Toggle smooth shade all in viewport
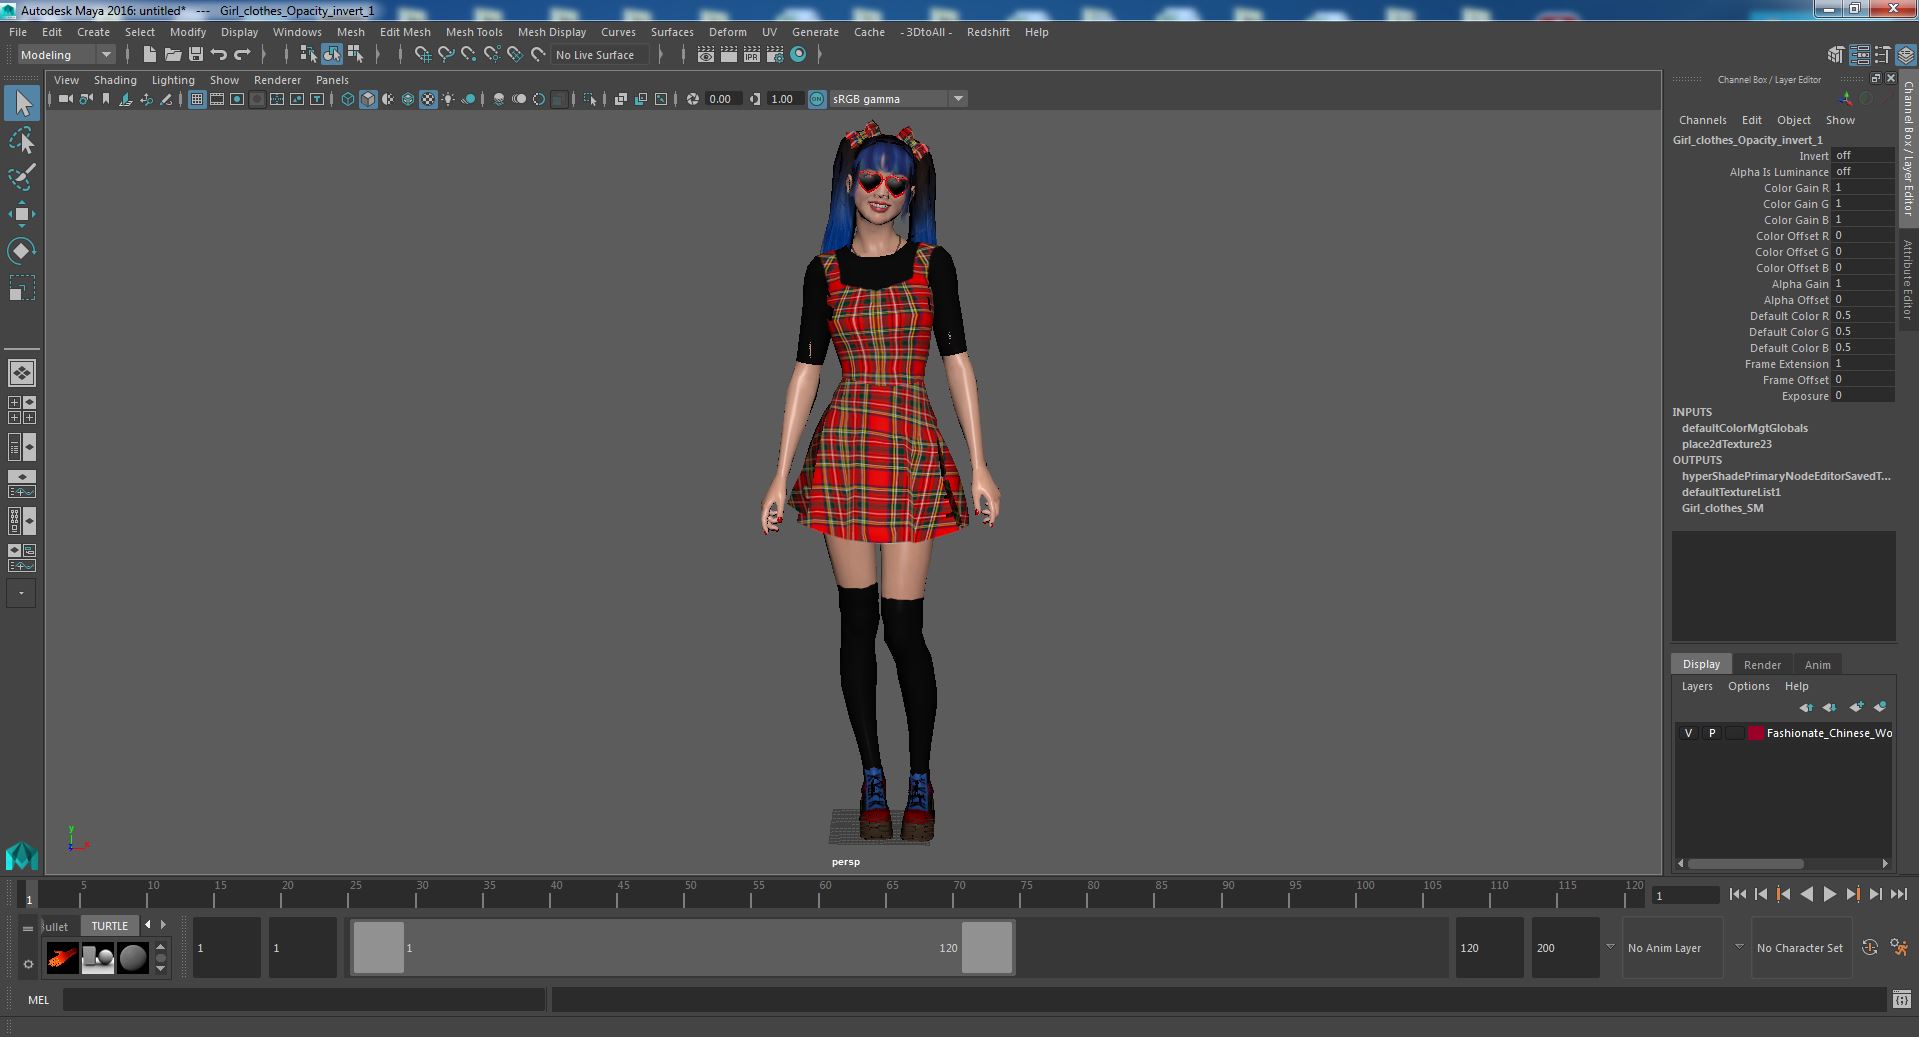This screenshot has height=1037, width=1919. pos(368,99)
